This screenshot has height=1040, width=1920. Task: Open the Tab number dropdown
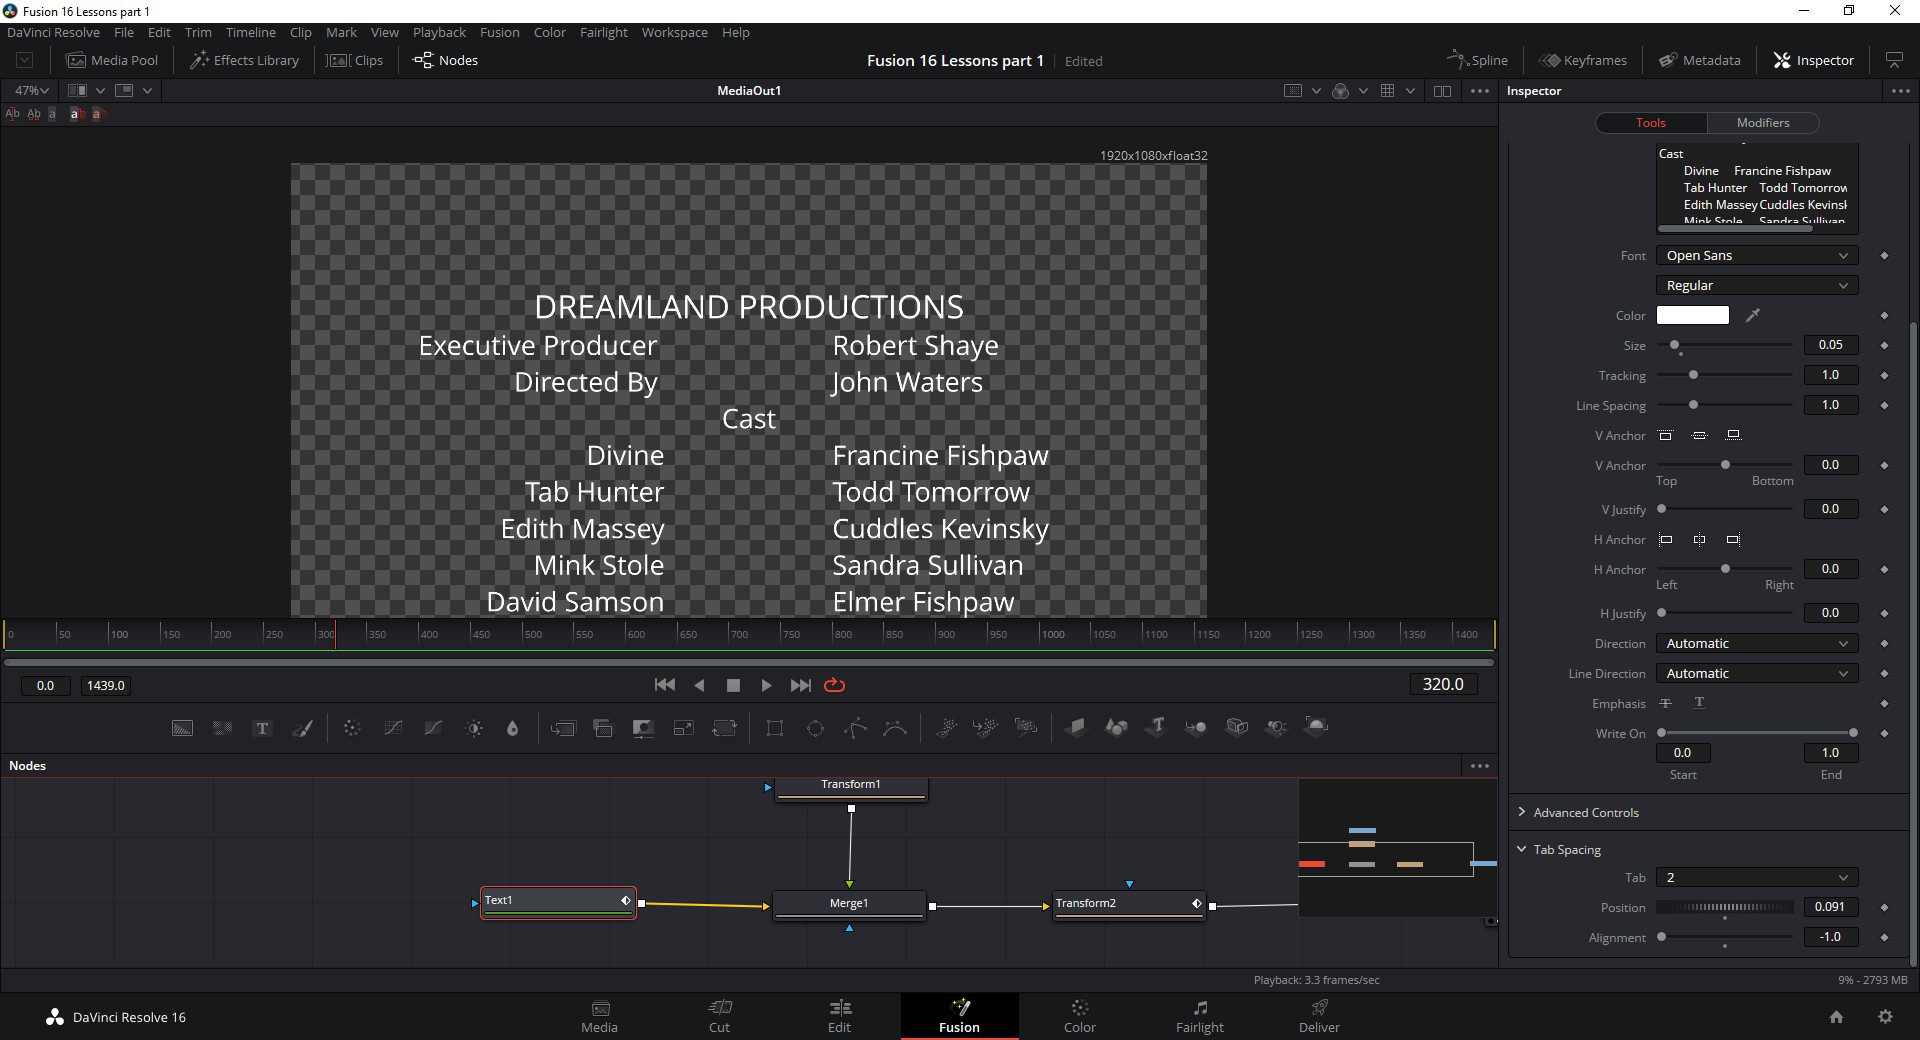coord(1757,878)
